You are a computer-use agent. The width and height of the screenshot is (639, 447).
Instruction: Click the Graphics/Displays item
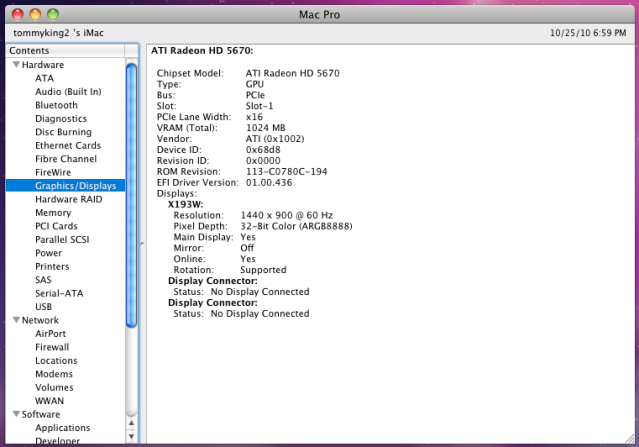[75, 186]
